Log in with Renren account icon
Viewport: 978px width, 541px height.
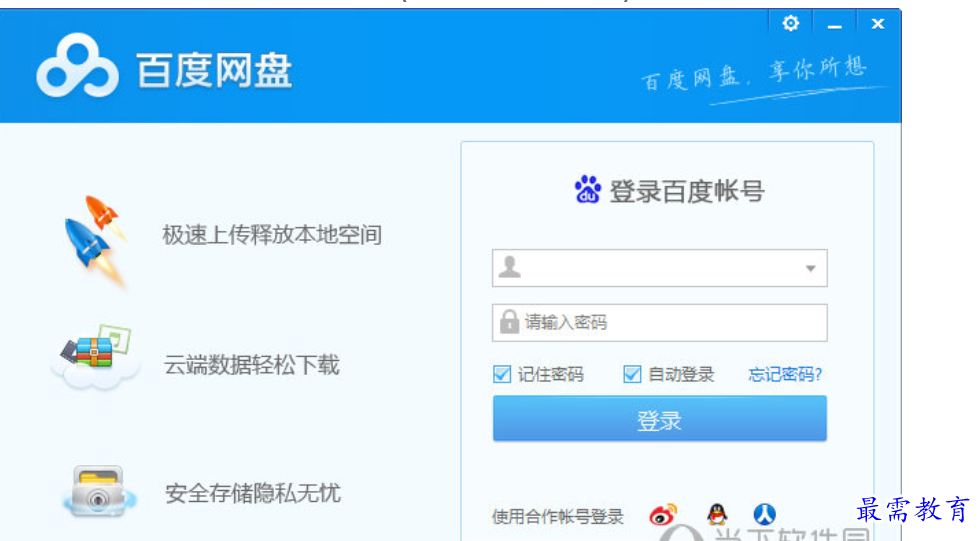[x=764, y=514]
